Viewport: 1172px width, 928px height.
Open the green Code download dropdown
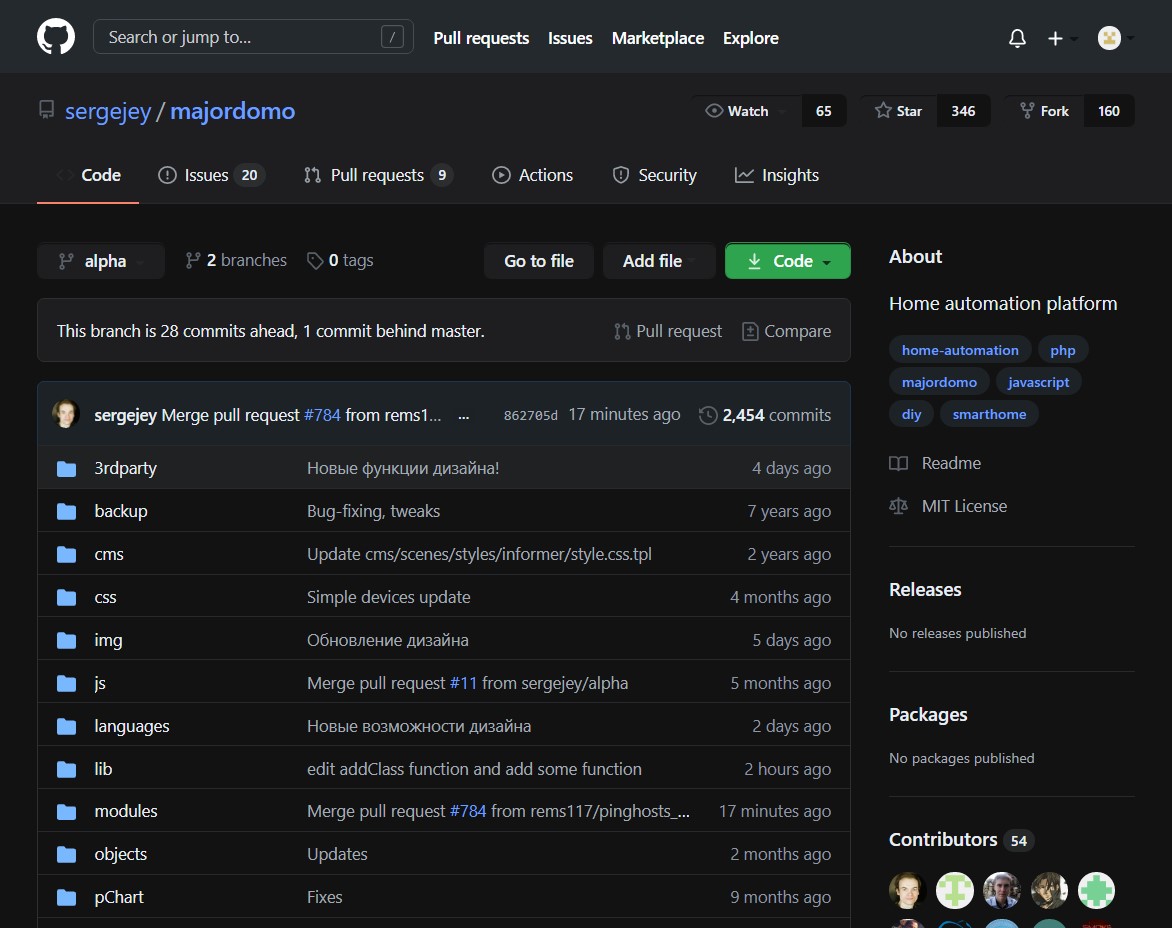click(x=787, y=261)
